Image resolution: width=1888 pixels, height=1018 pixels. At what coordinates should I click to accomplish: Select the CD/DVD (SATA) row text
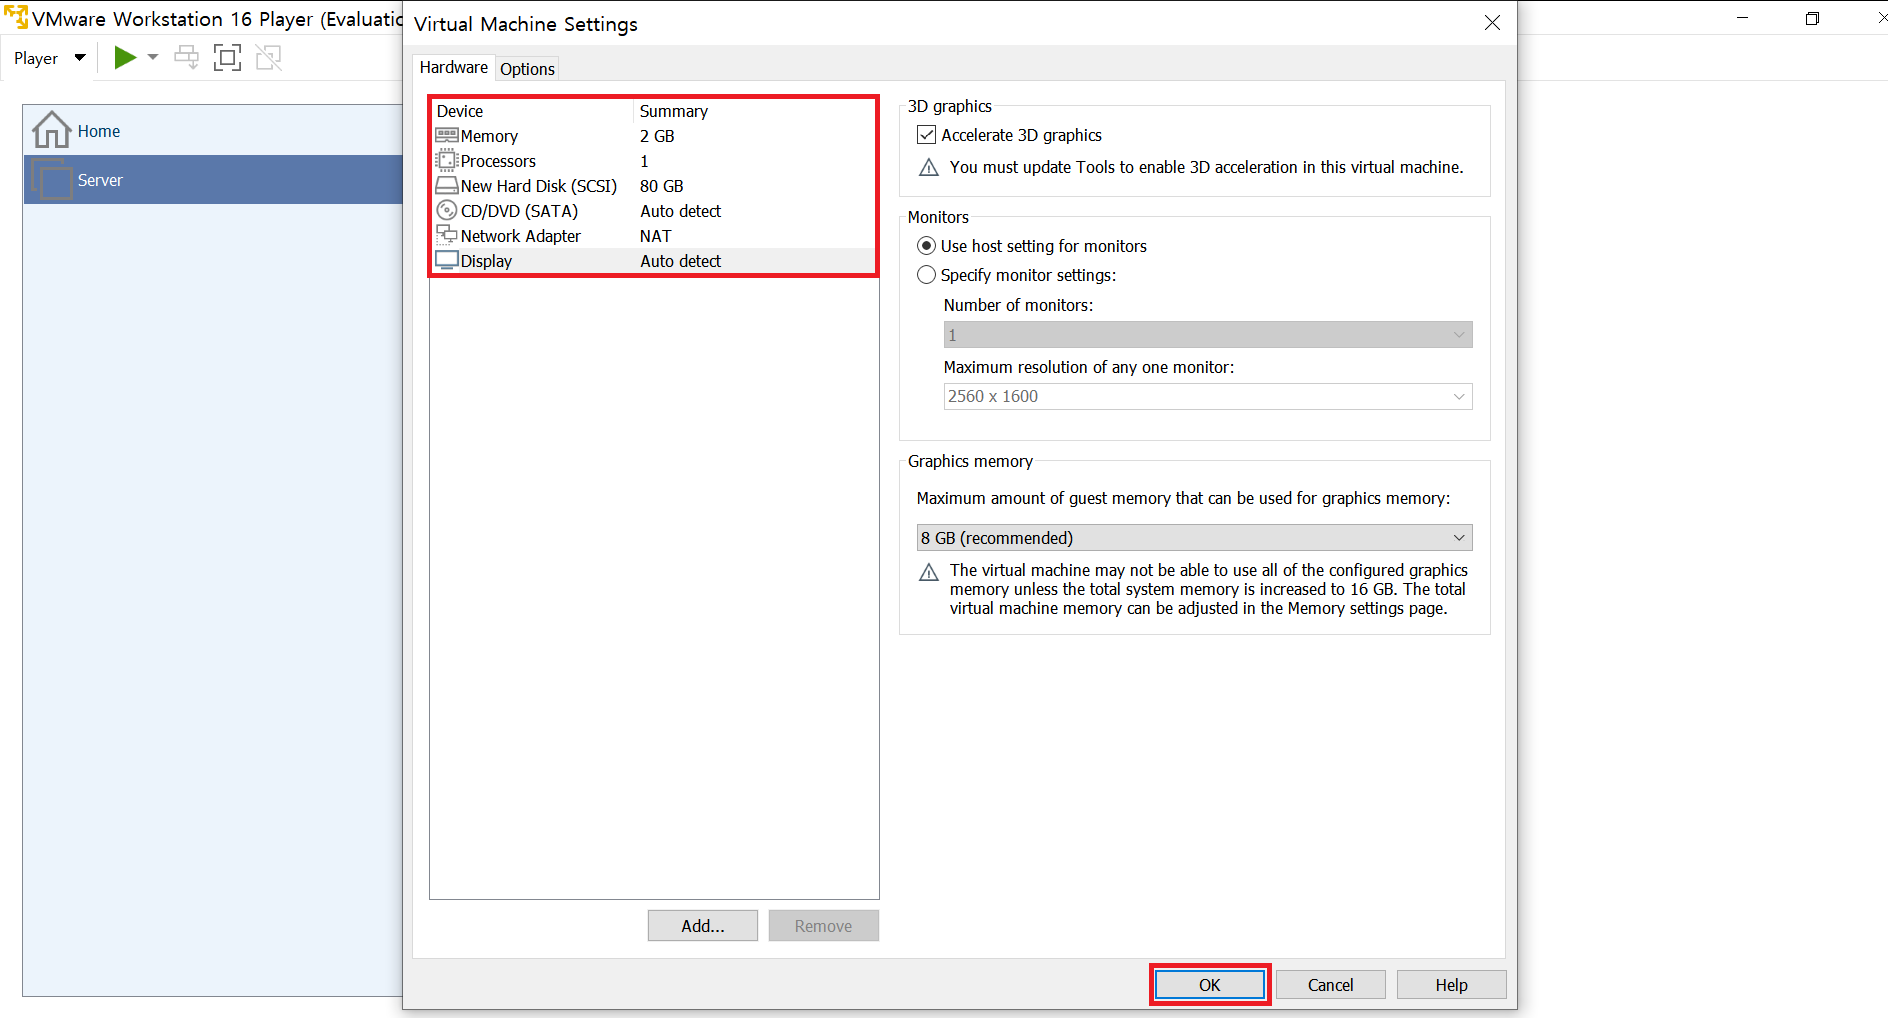click(519, 211)
